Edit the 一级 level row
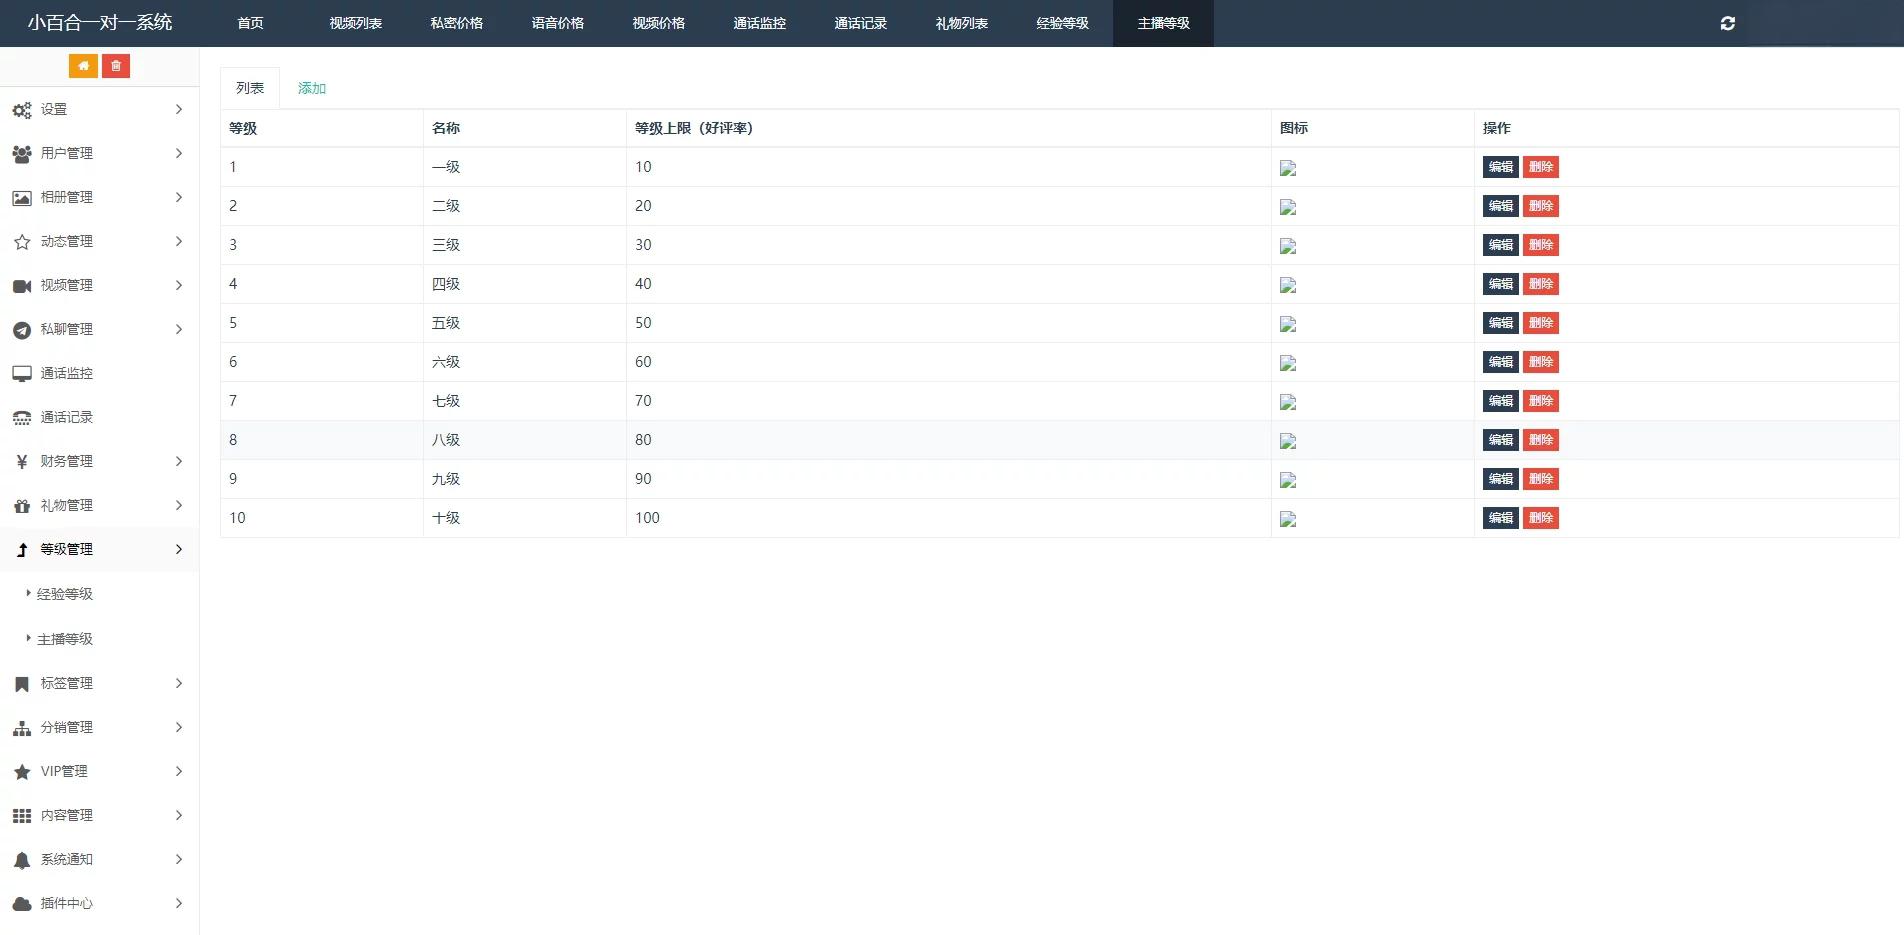The height and width of the screenshot is (935, 1904). coord(1501,167)
